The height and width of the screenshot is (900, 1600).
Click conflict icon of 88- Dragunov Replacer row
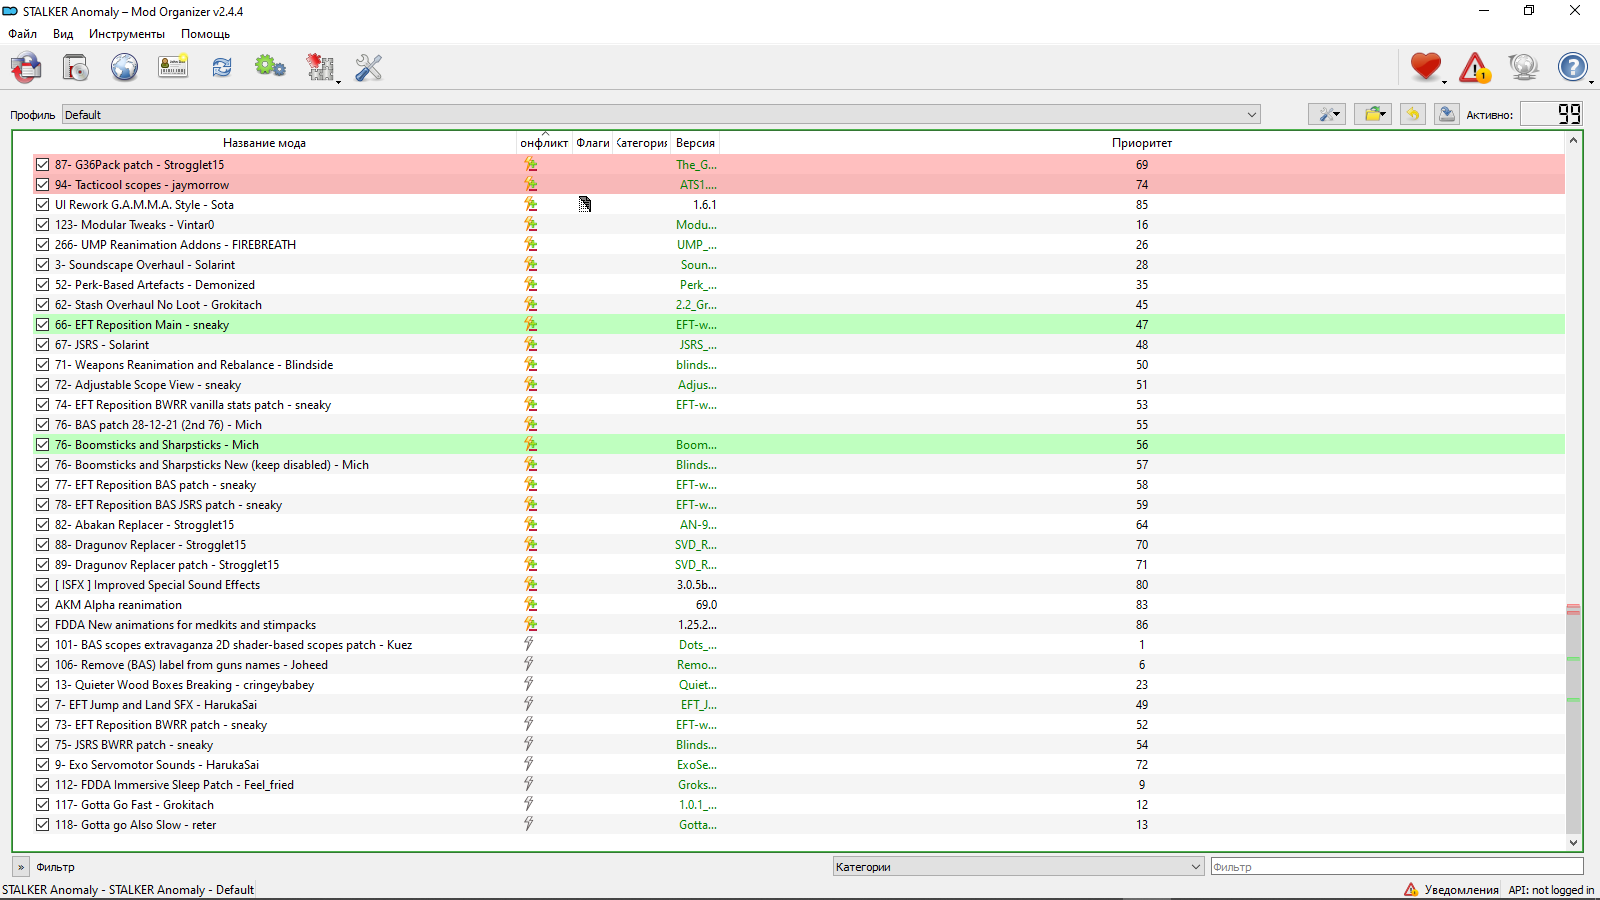(531, 544)
